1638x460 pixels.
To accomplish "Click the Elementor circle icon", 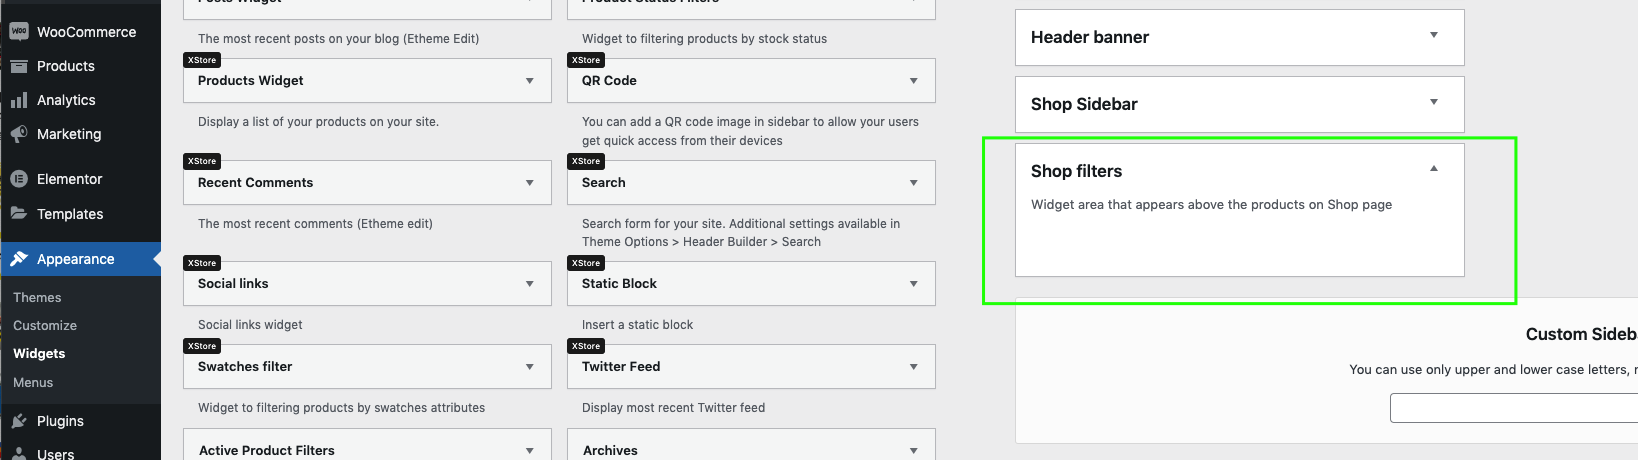I will click(x=19, y=179).
